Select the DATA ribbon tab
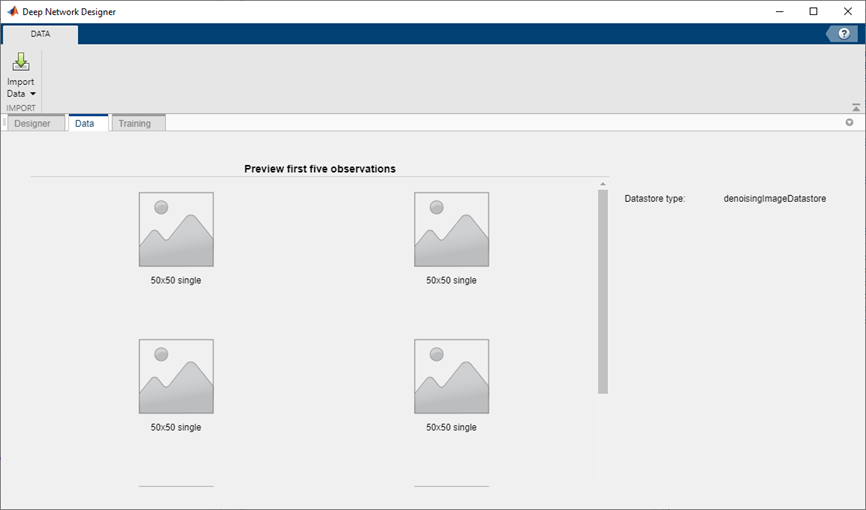 (x=40, y=34)
